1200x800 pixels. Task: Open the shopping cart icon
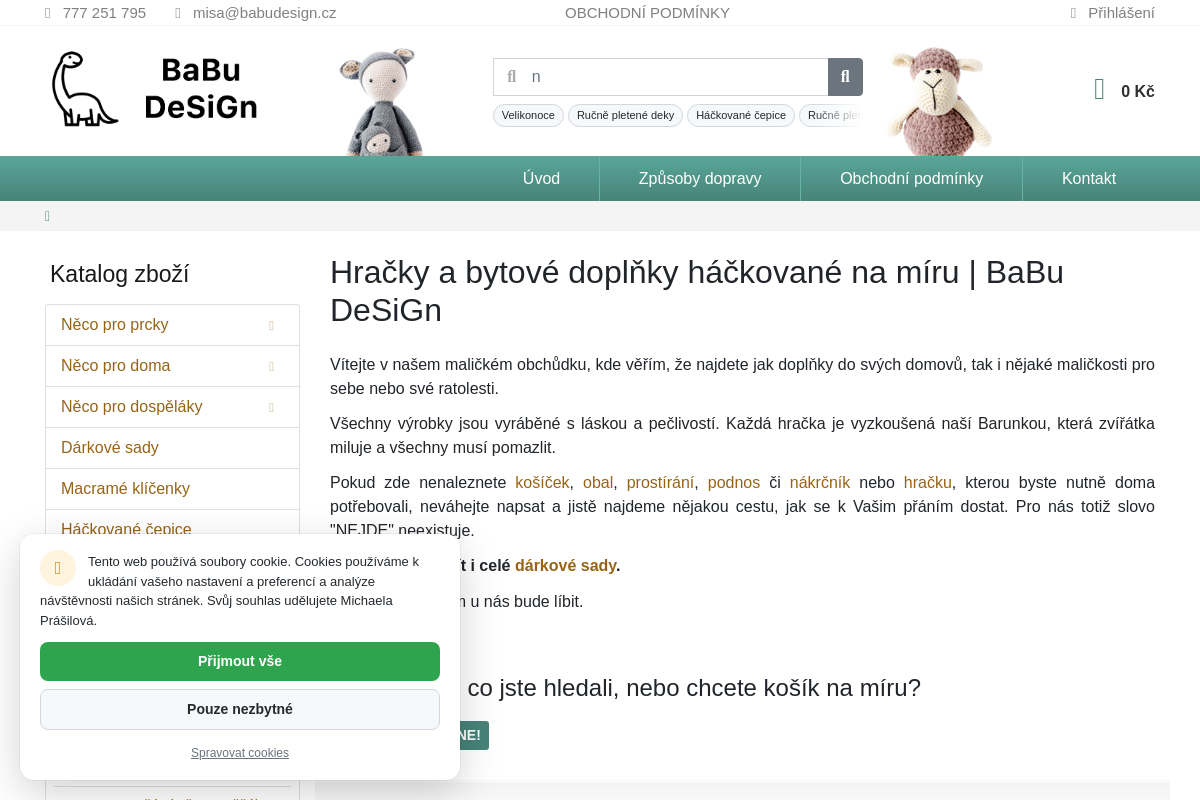point(1100,90)
